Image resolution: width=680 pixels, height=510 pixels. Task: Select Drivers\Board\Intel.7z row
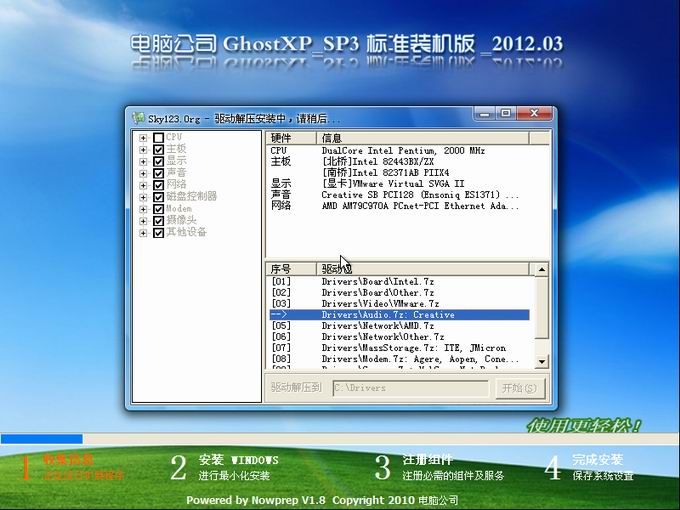399,282
